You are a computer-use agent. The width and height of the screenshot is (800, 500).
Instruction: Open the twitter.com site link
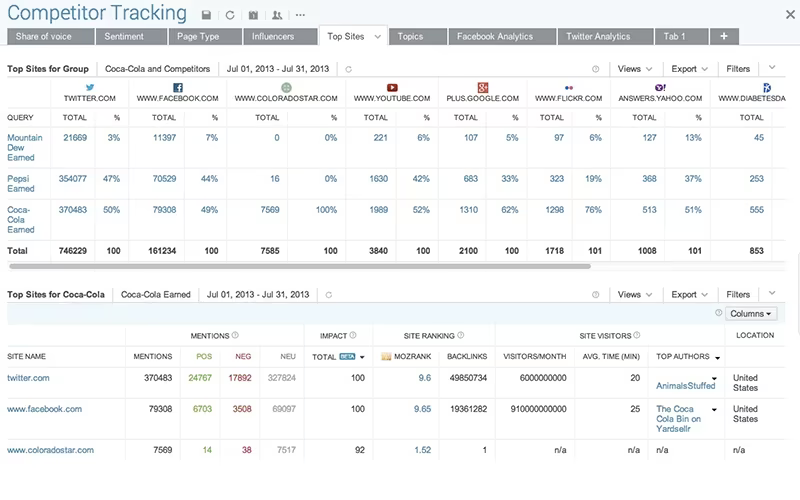pyautogui.click(x=28, y=378)
